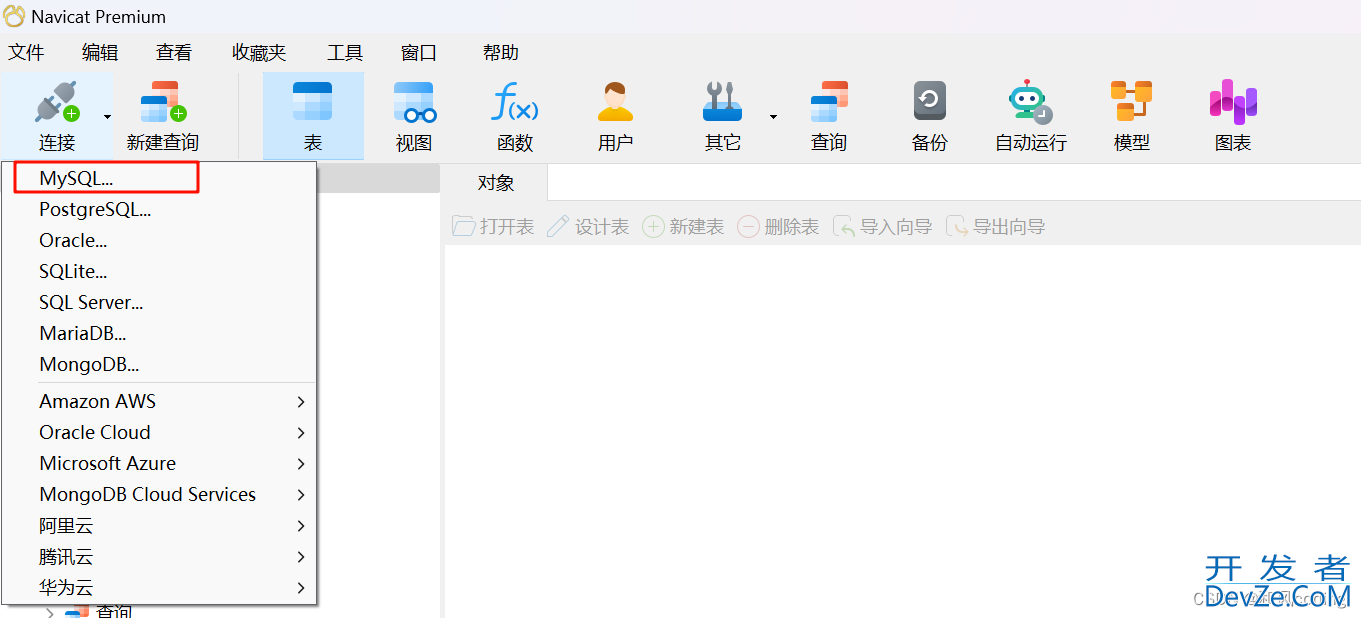Select the Microsoft Azure menu entry
Image resolution: width=1361 pixels, height=618 pixels.
(159, 464)
